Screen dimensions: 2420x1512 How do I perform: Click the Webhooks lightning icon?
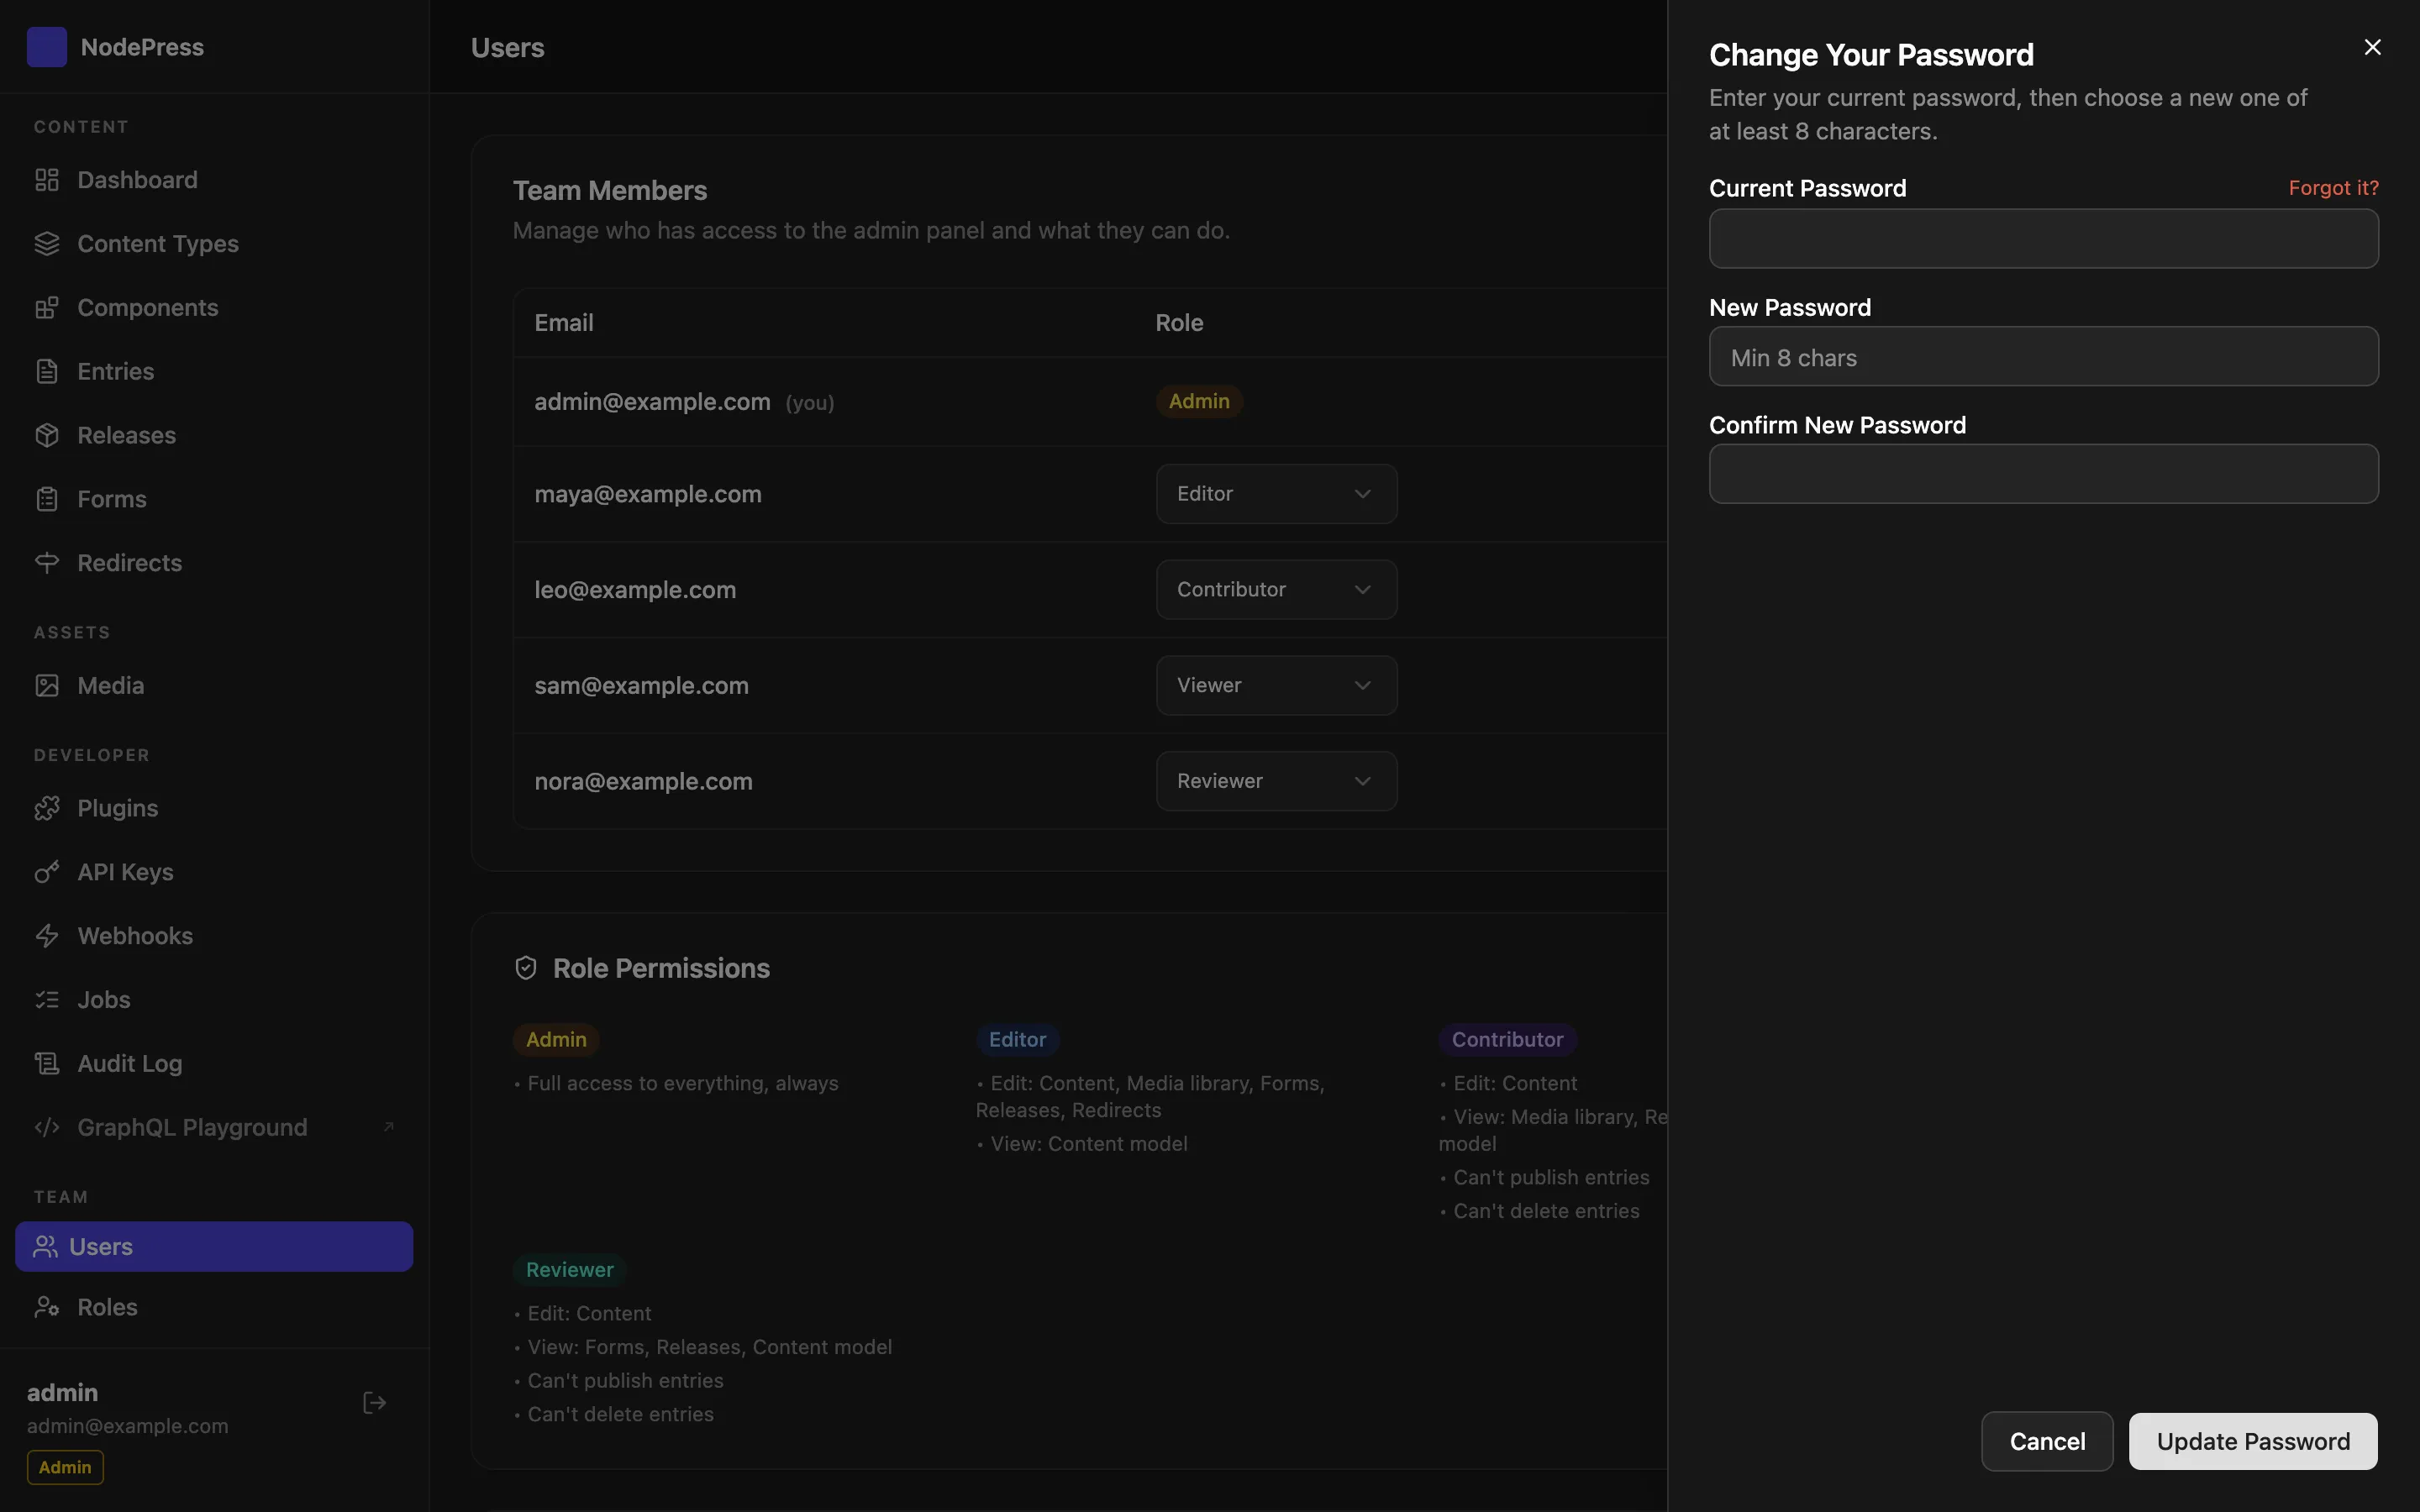coord(47,936)
